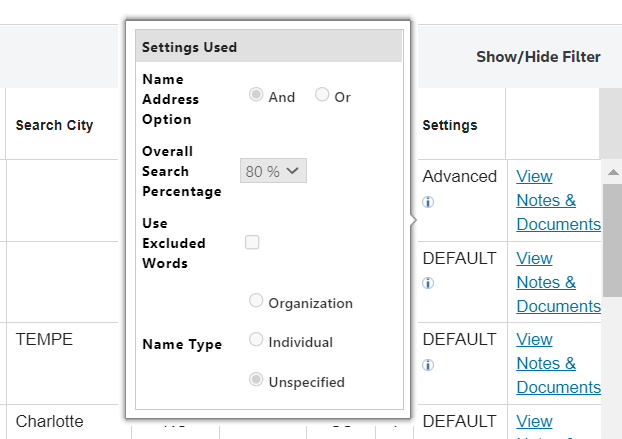Select the Or name address option

322,96
